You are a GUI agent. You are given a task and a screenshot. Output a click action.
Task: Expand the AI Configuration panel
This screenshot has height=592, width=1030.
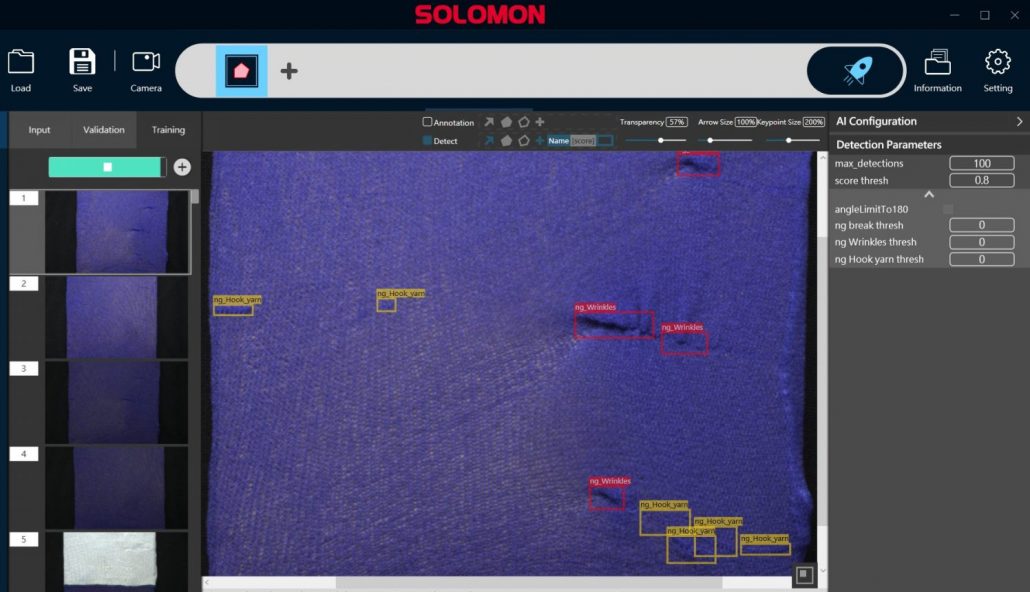click(1019, 121)
